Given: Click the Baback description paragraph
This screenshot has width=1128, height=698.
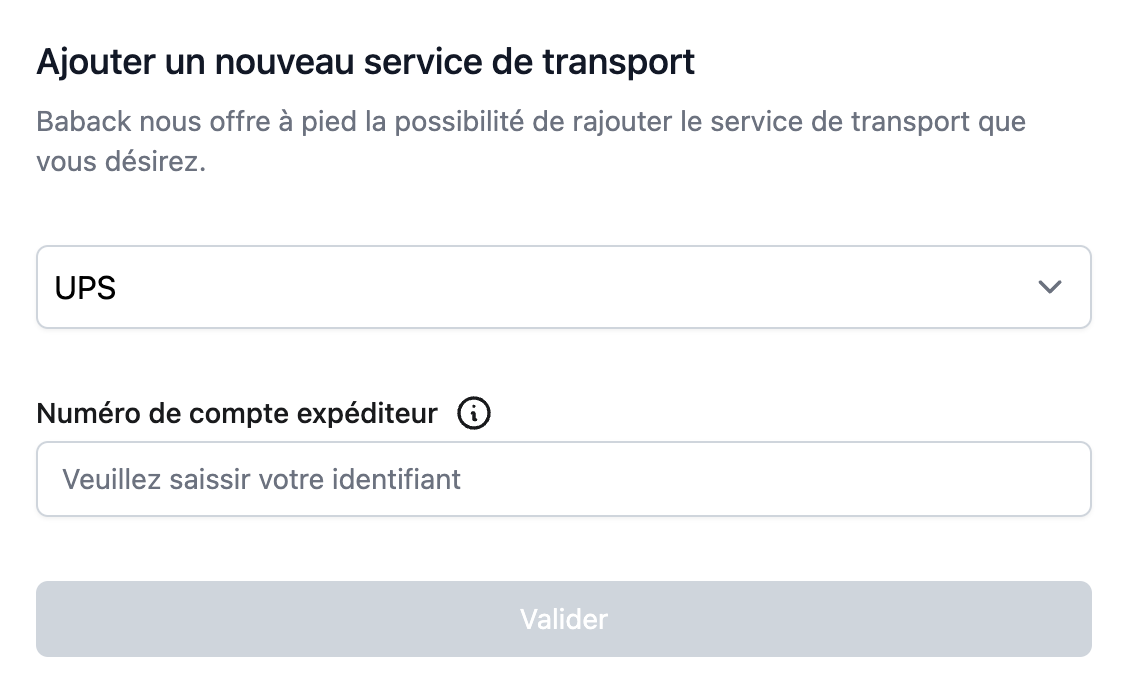Looking at the screenshot, I should click(531, 141).
